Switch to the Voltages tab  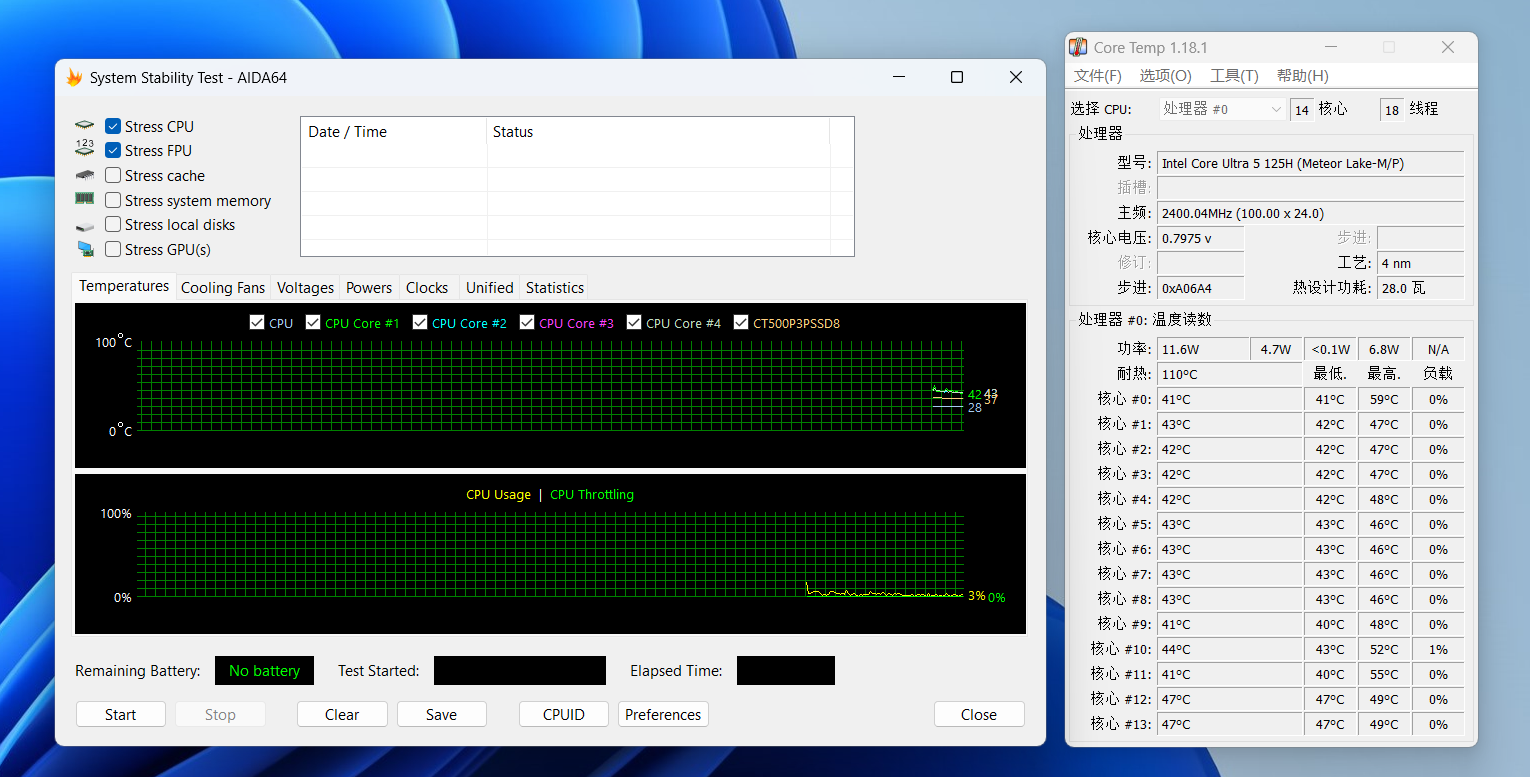(x=305, y=287)
